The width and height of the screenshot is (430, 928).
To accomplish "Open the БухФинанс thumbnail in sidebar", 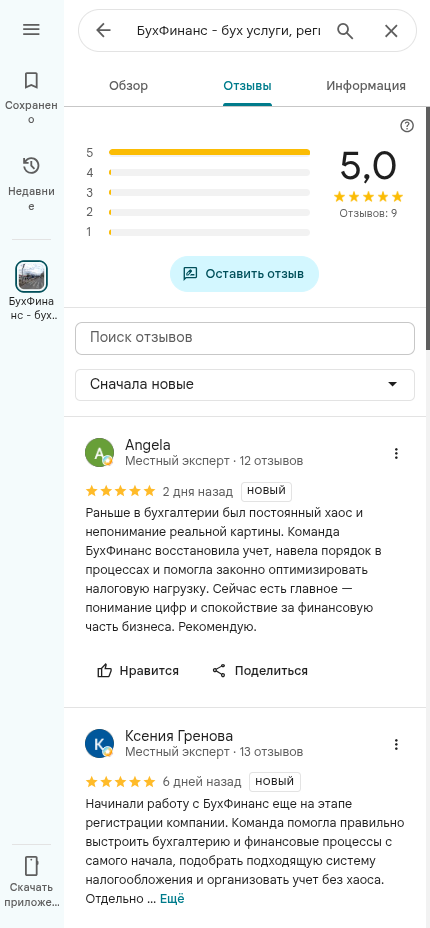I will [x=31, y=276].
